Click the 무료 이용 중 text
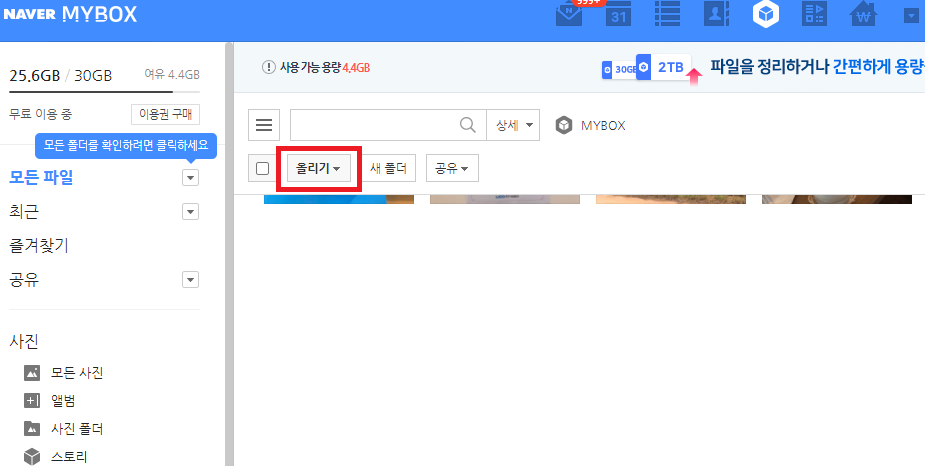This screenshot has width=925, height=466. pos(41,114)
